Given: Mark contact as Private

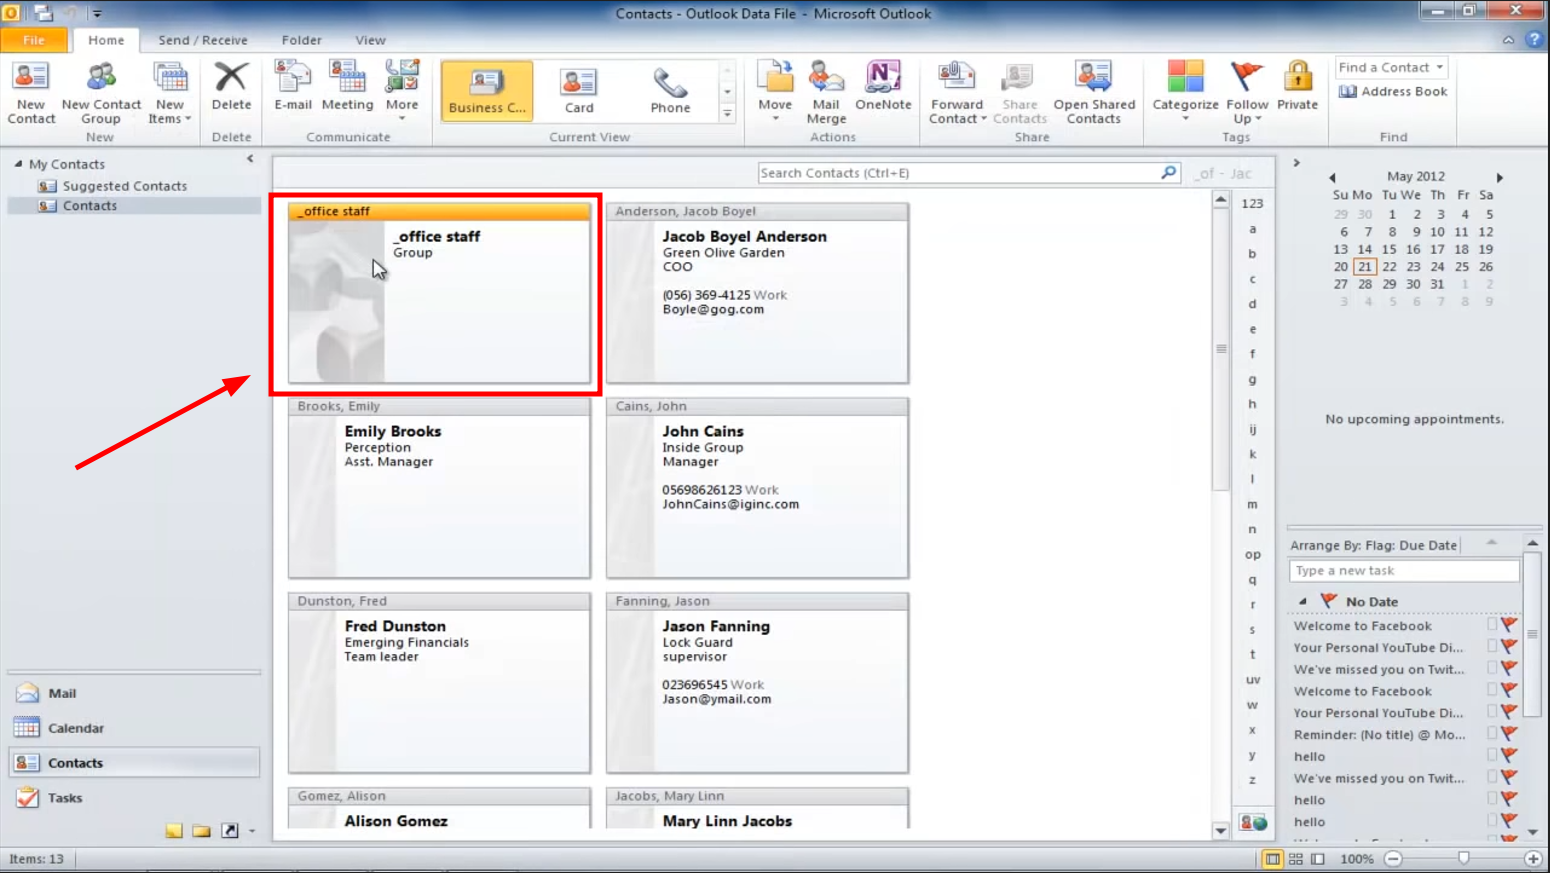Looking at the screenshot, I should 1297,92.
